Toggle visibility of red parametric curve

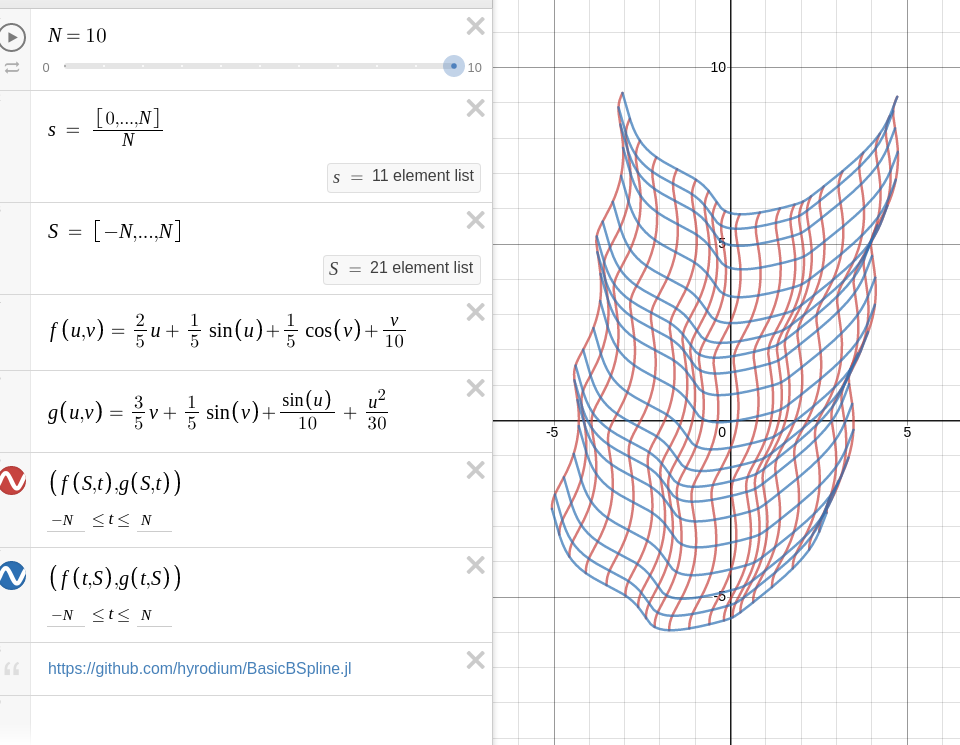pos(11,481)
